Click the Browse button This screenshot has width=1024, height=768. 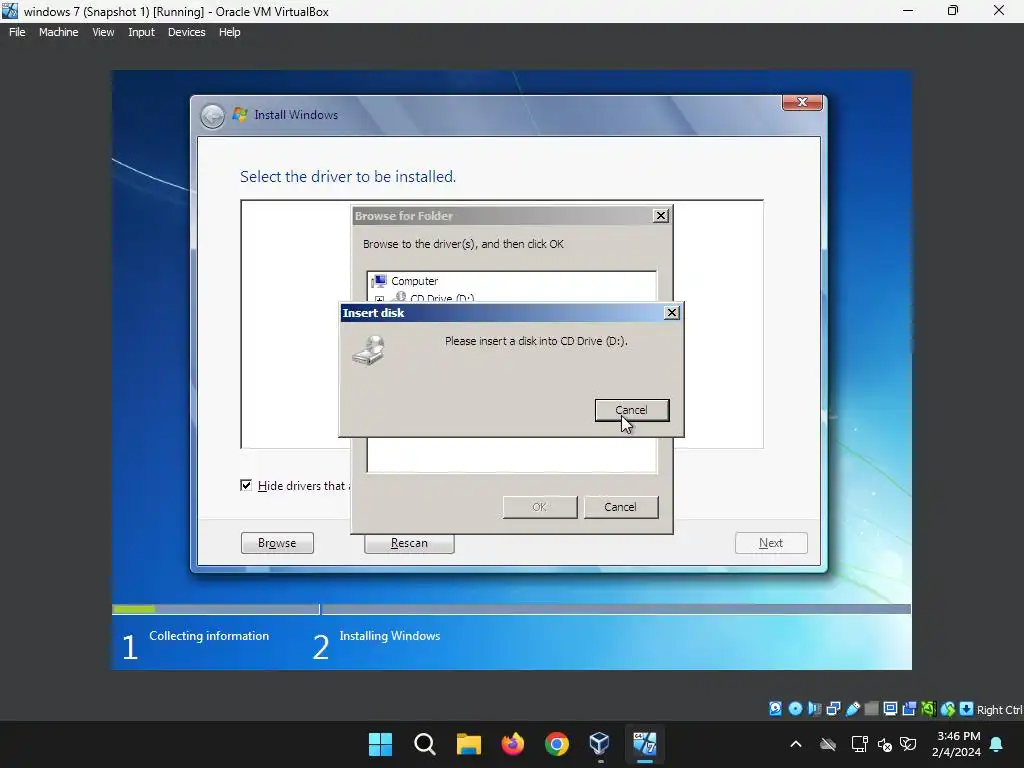[x=277, y=543]
